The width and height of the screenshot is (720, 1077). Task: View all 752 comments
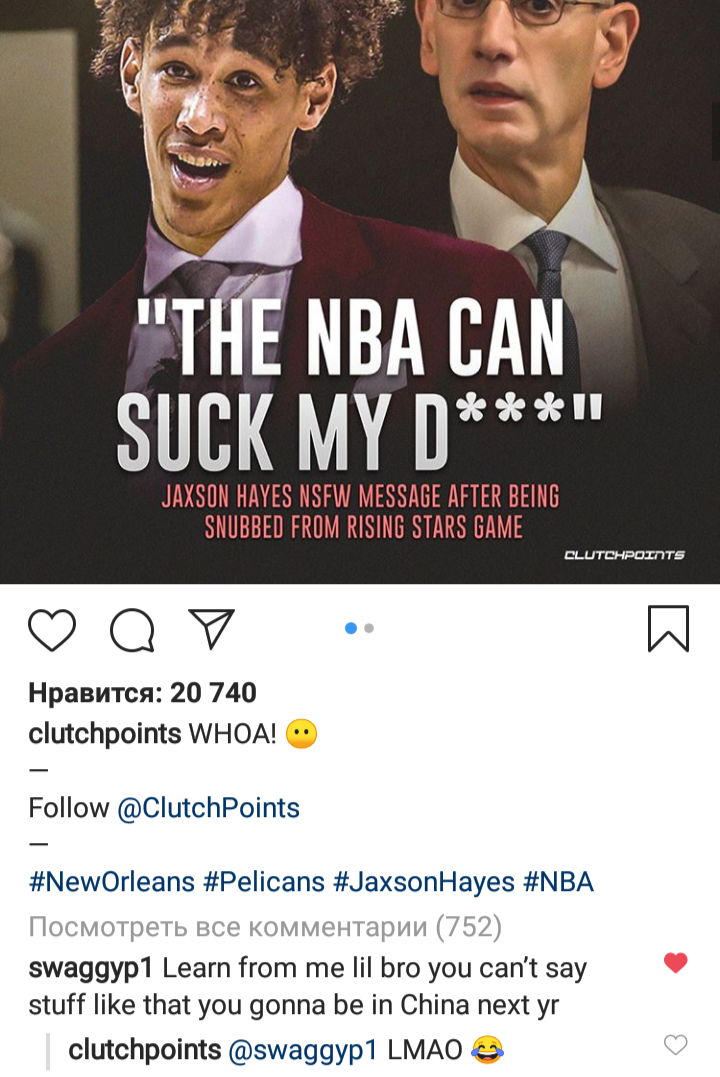click(265, 927)
